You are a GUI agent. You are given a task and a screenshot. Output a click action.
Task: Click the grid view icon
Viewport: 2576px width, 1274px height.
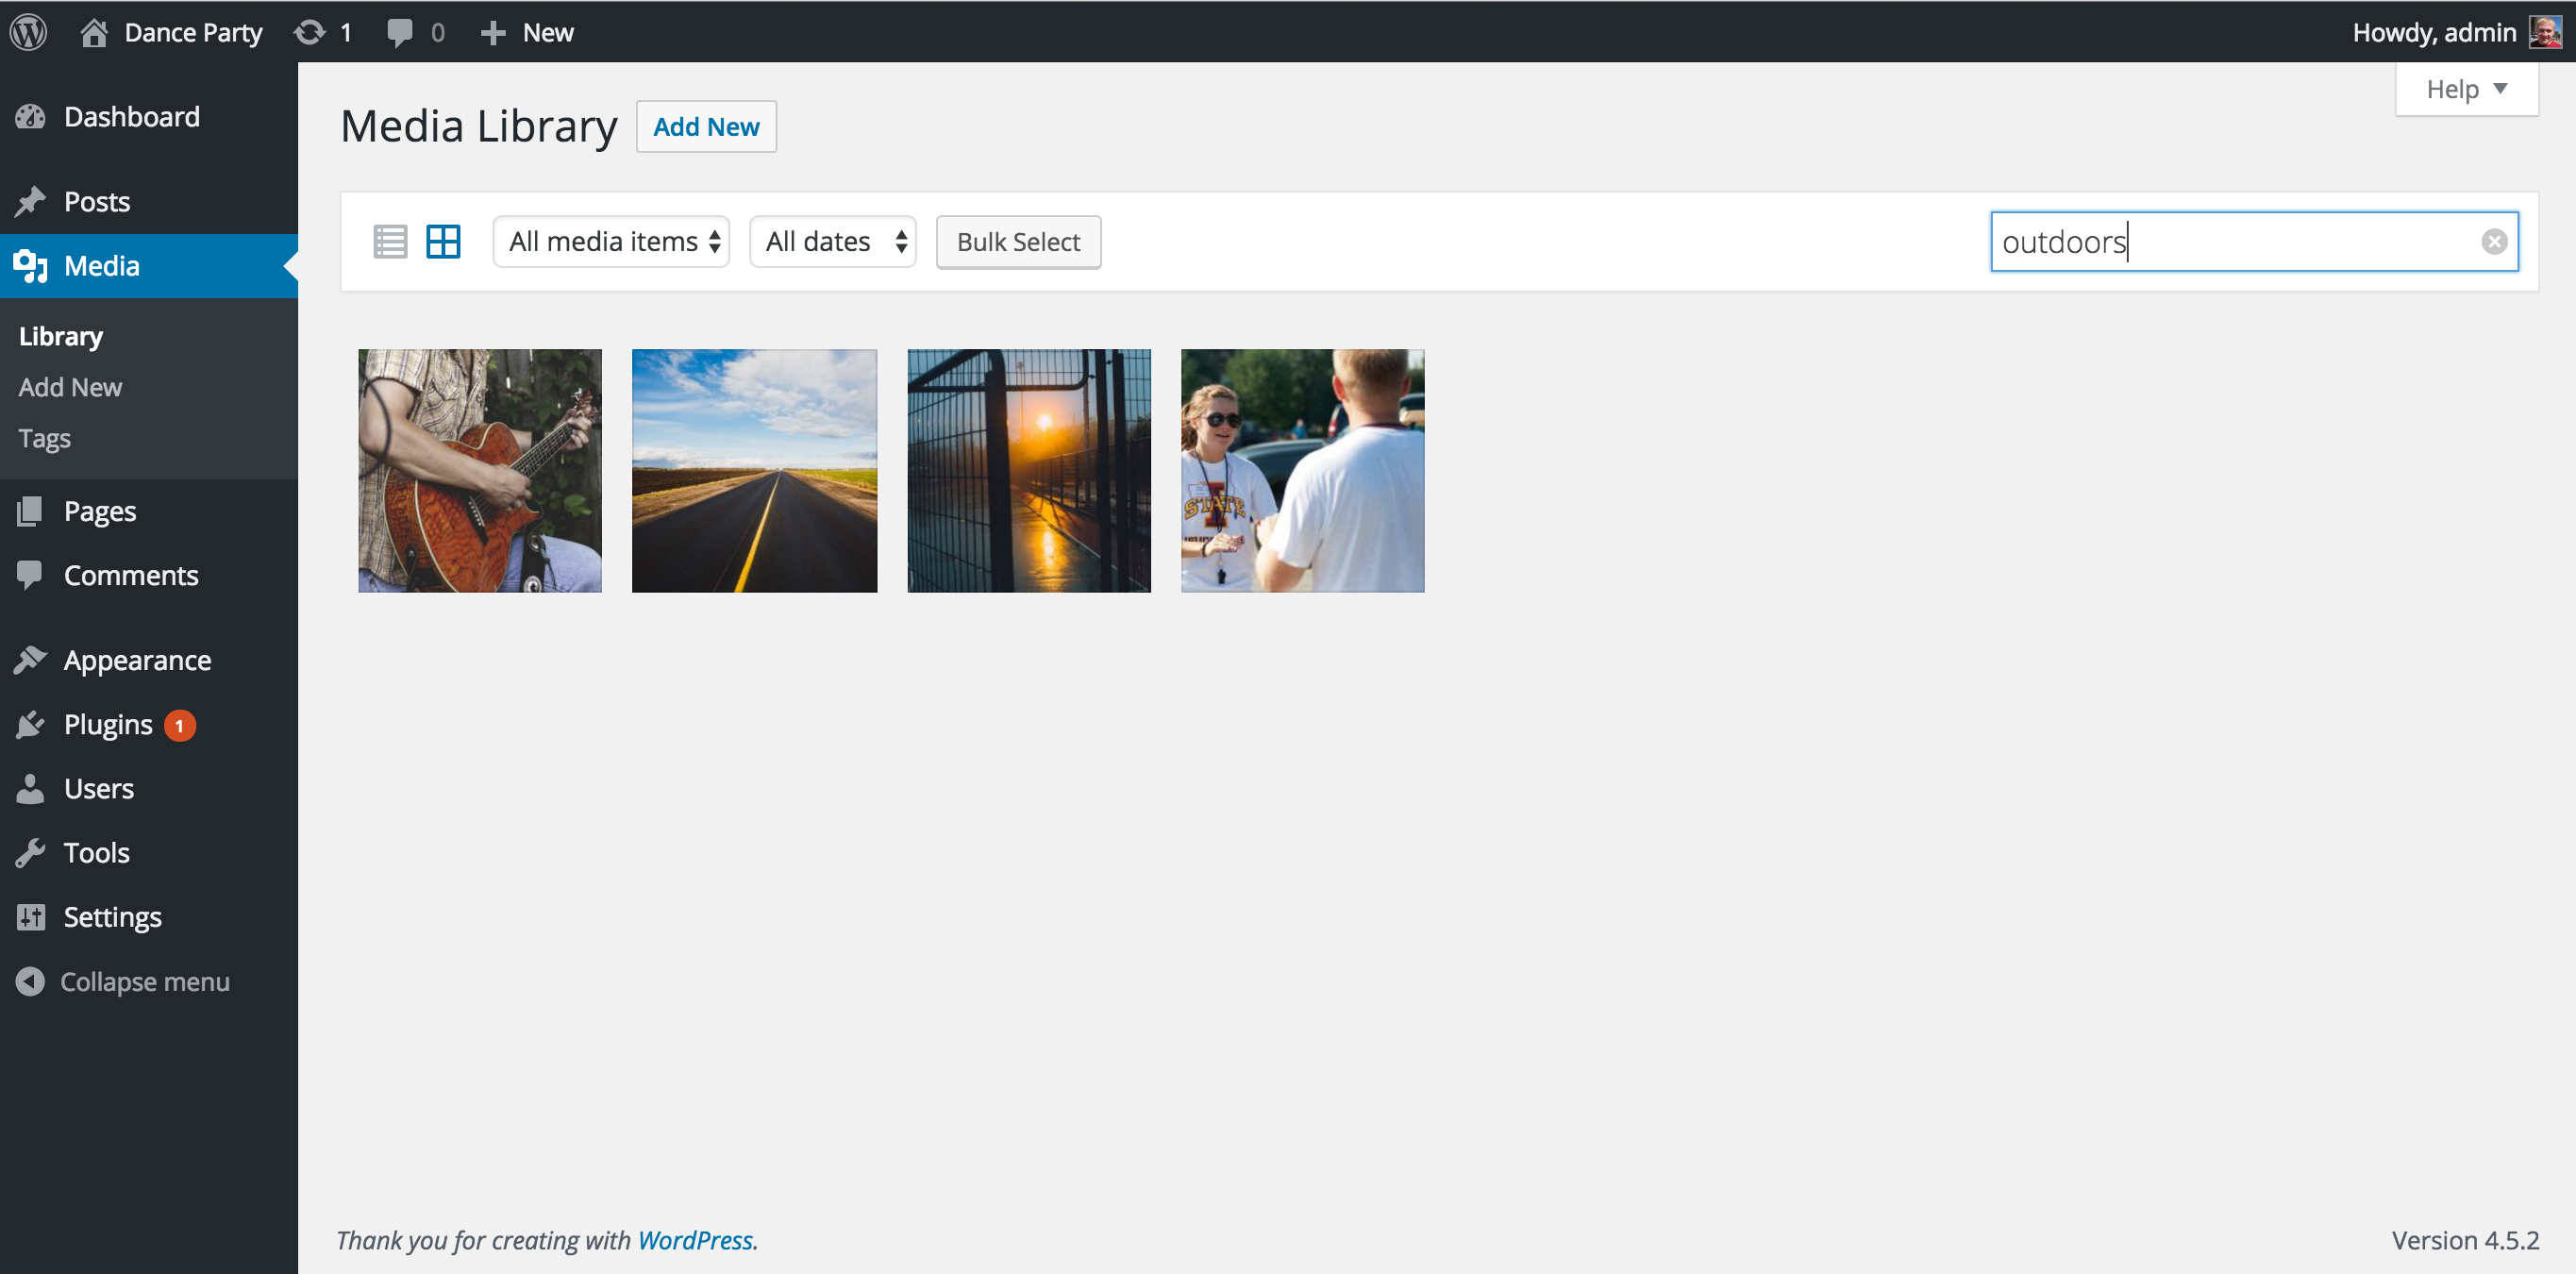coord(442,242)
